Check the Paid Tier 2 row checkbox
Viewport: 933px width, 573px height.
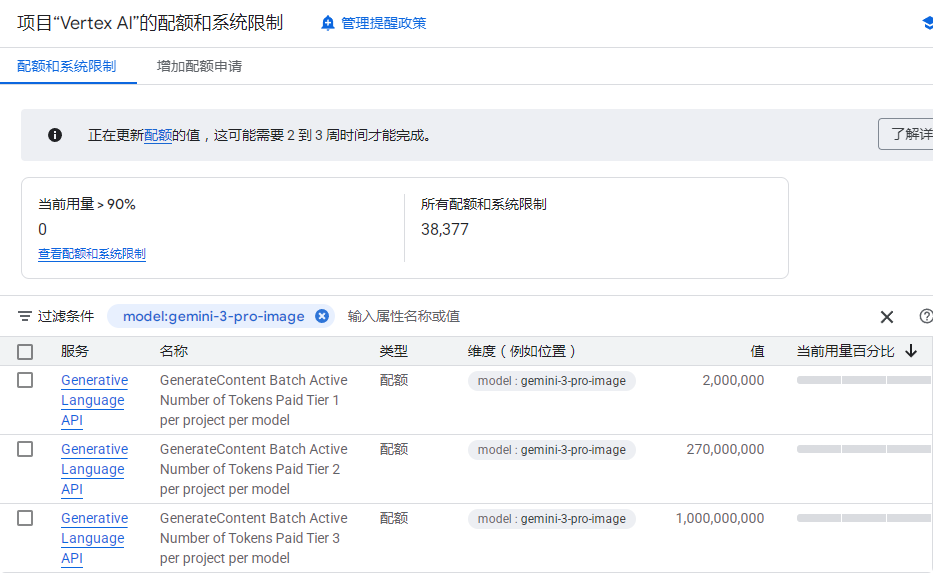tap(25, 449)
